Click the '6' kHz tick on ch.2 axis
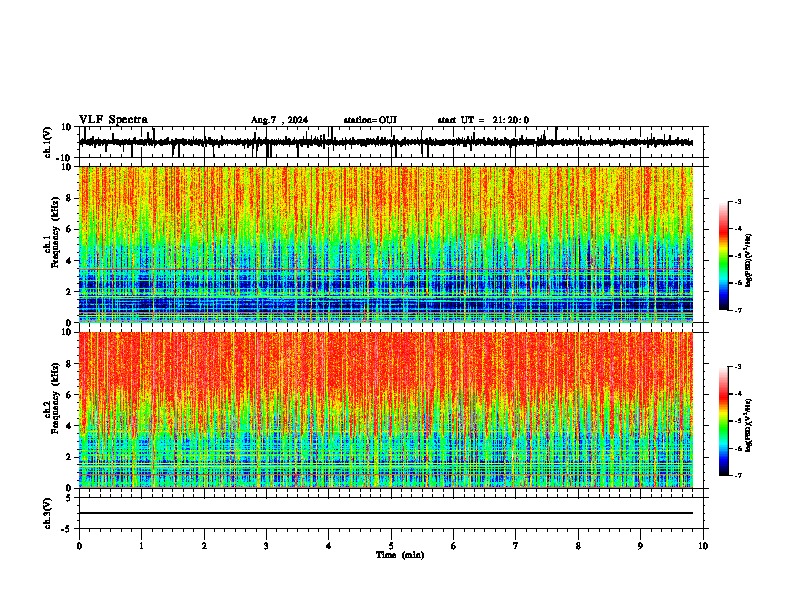Image resolution: width=792 pixels, height=612 pixels. (70, 395)
